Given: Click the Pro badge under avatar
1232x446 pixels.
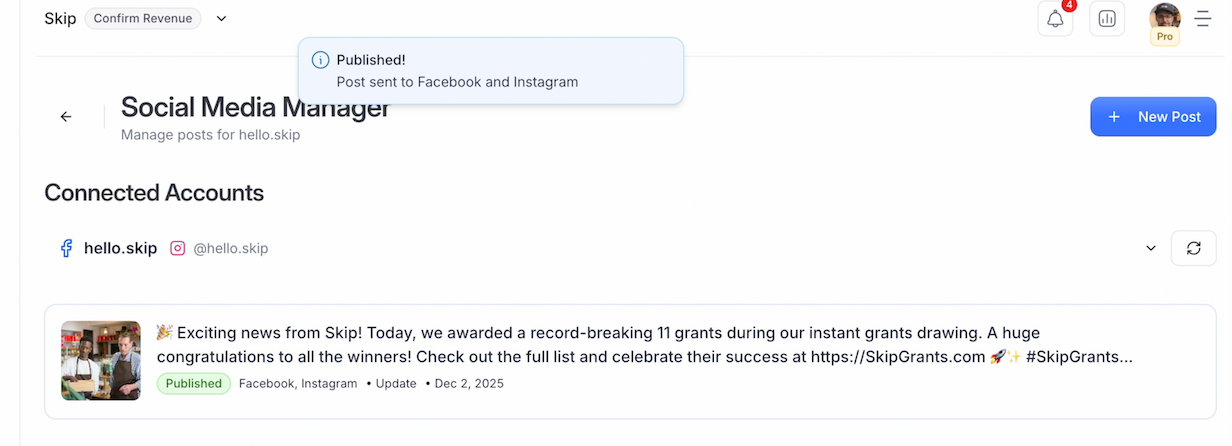Looking at the screenshot, I should (1165, 37).
